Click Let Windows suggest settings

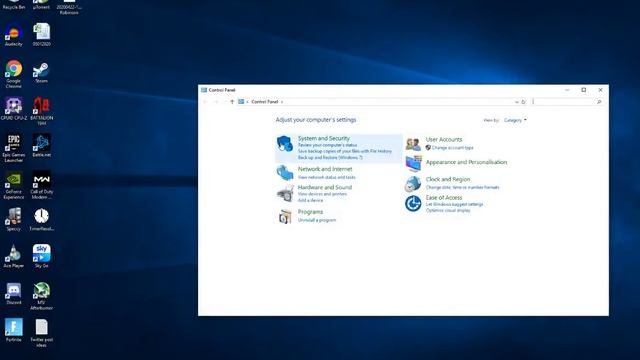(x=454, y=204)
